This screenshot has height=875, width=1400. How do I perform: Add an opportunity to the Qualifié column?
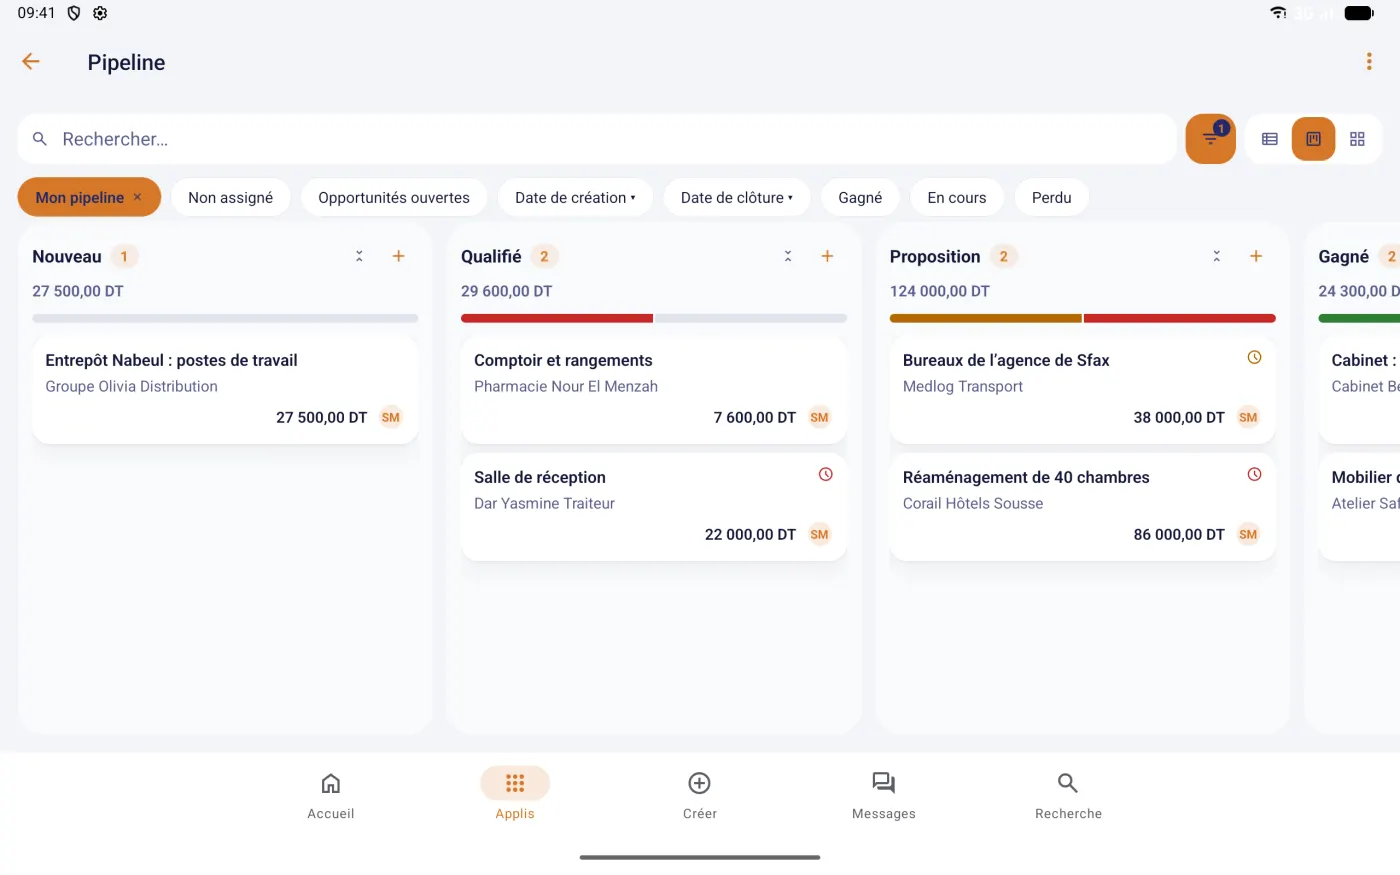coord(827,256)
